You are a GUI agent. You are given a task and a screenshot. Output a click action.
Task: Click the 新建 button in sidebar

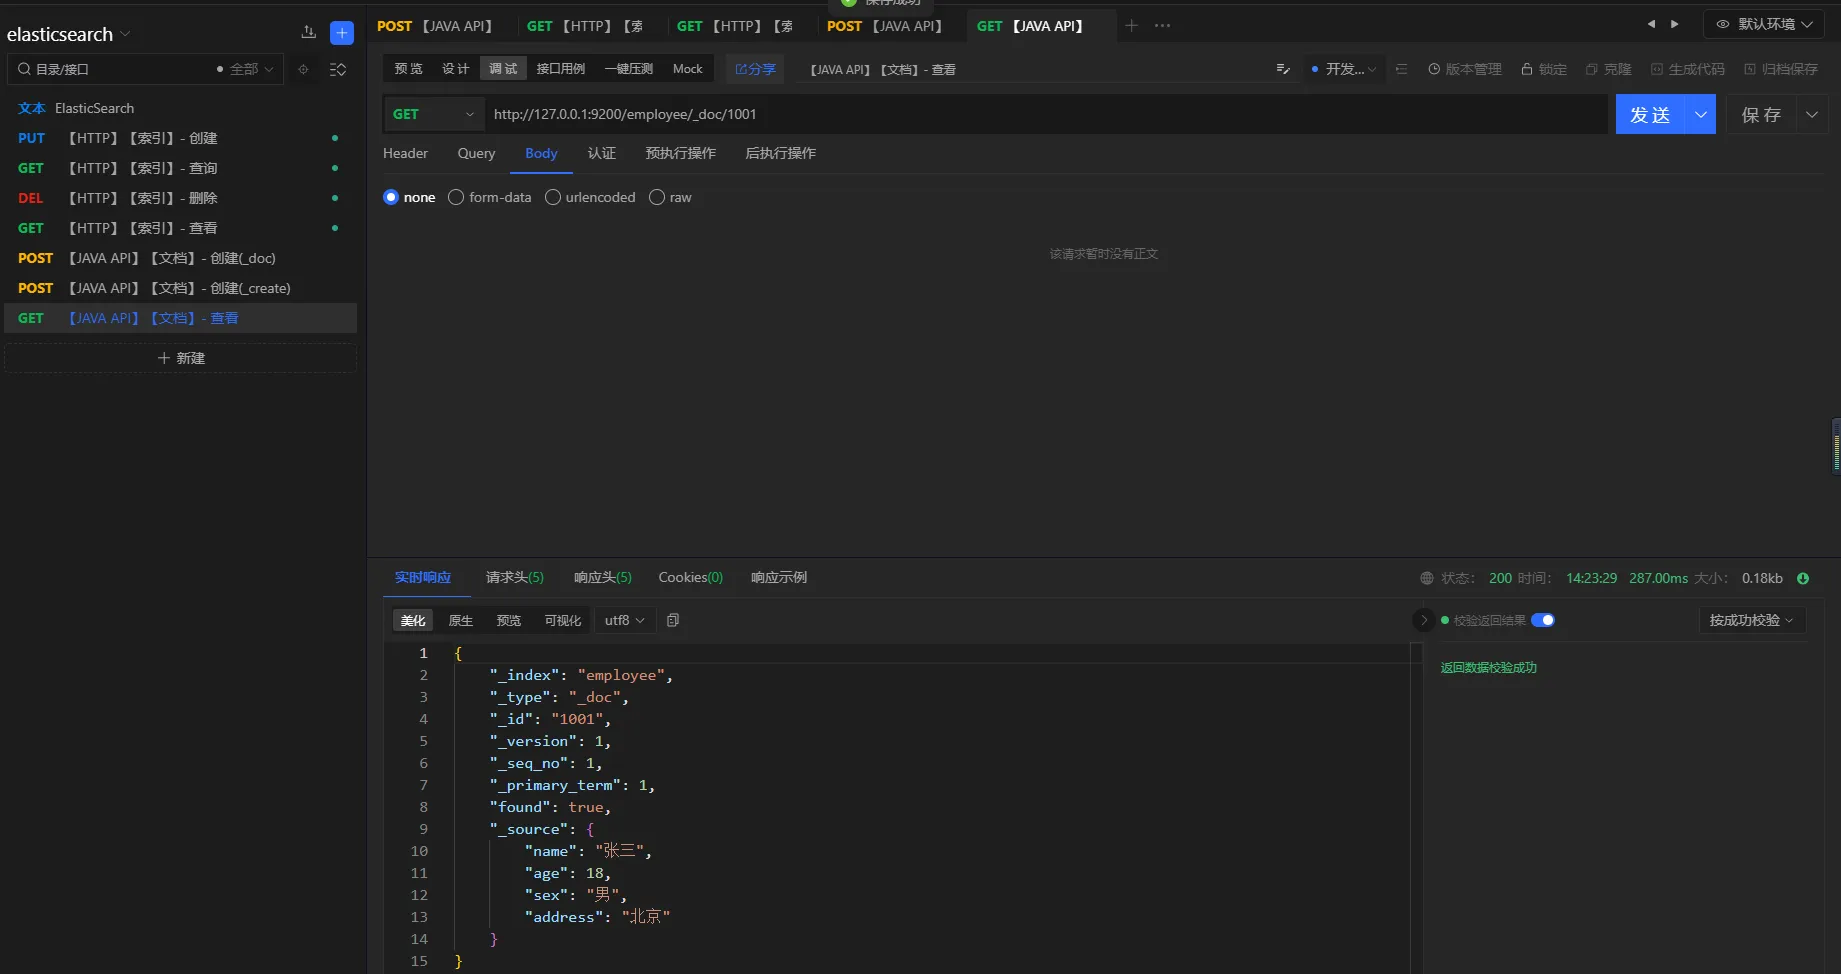pos(181,358)
